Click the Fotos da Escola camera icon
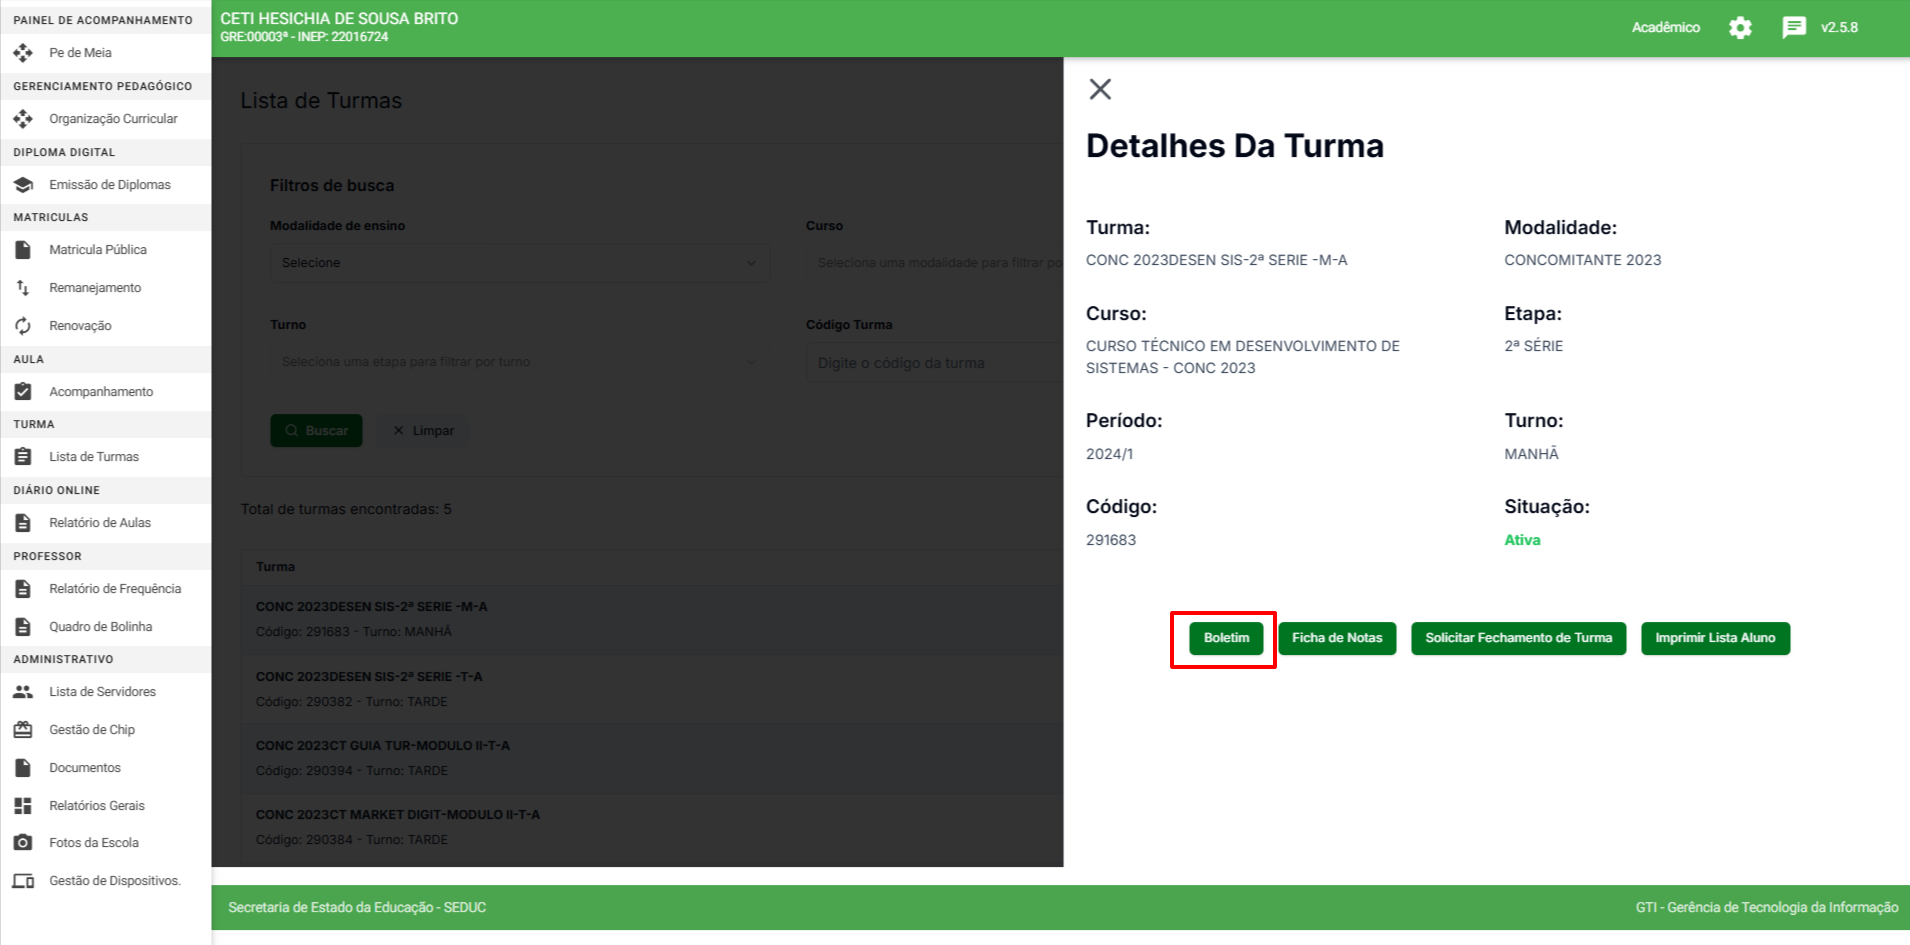Viewport: 1910px width, 945px height. coord(23,843)
